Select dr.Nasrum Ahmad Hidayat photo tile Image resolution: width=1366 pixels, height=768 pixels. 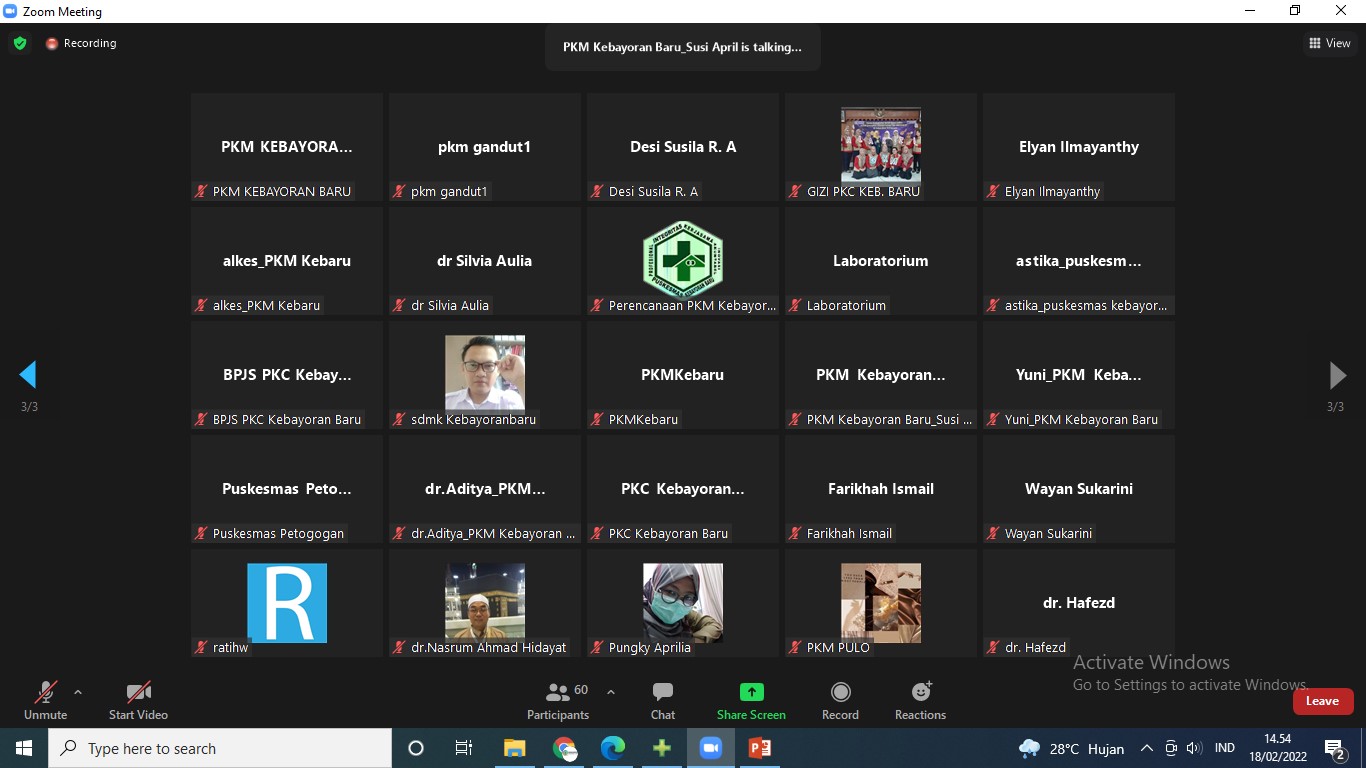(x=485, y=603)
